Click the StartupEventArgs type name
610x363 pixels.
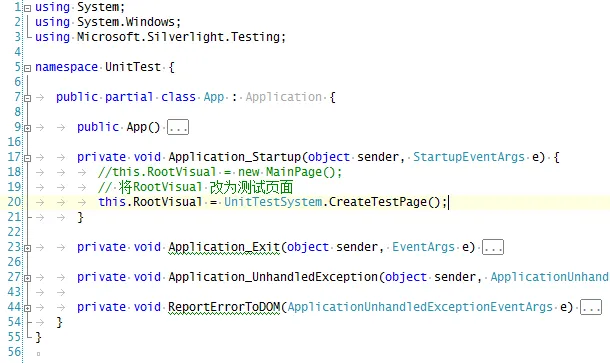coord(469,157)
